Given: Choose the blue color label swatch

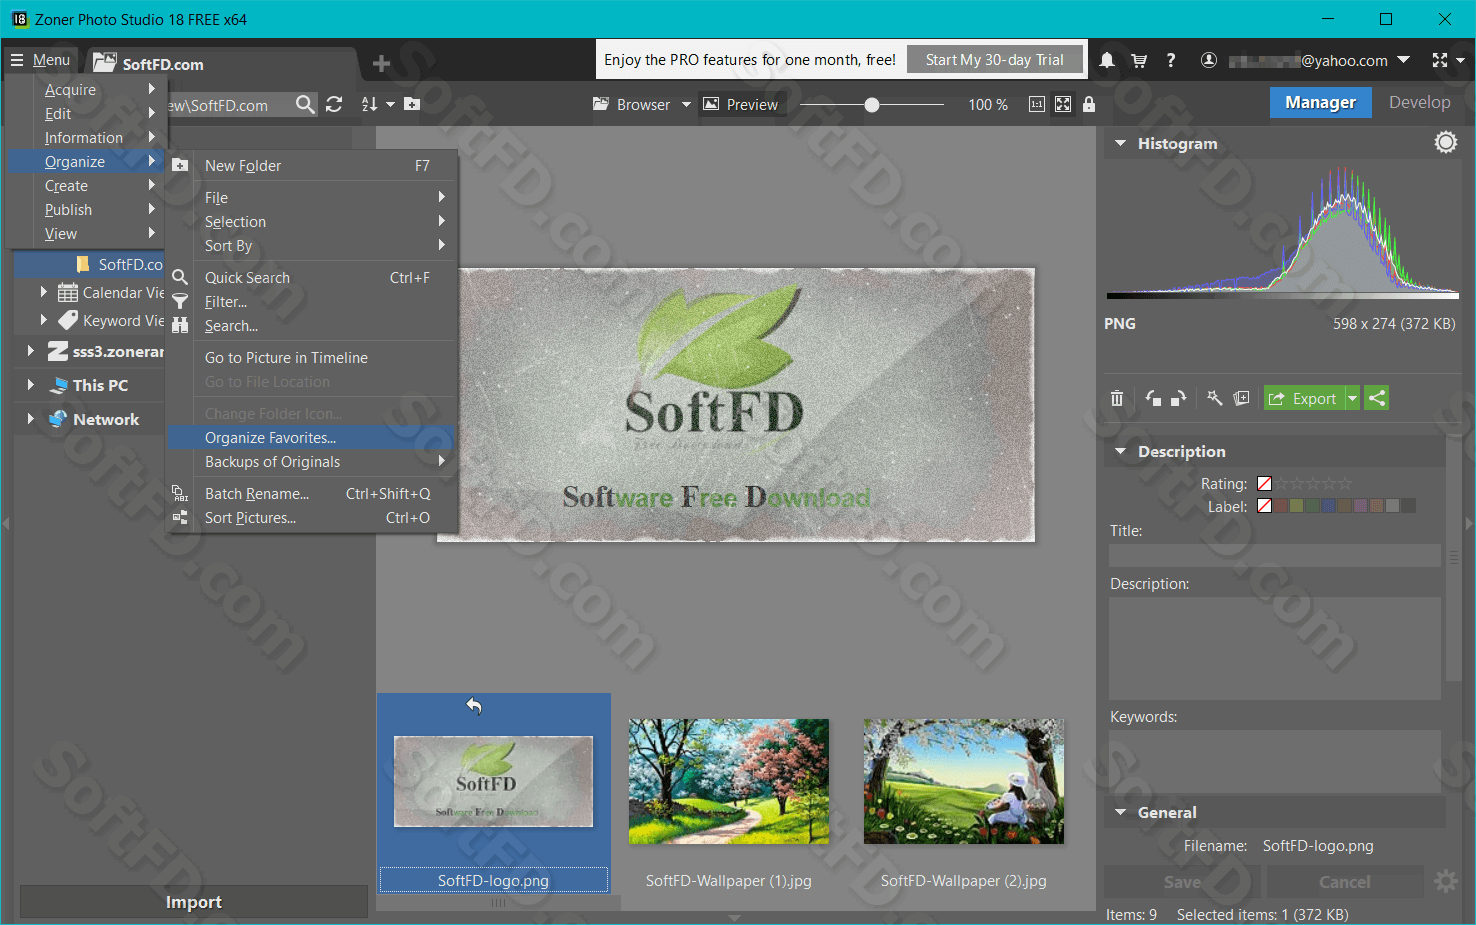Looking at the screenshot, I should click(1328, 506).
